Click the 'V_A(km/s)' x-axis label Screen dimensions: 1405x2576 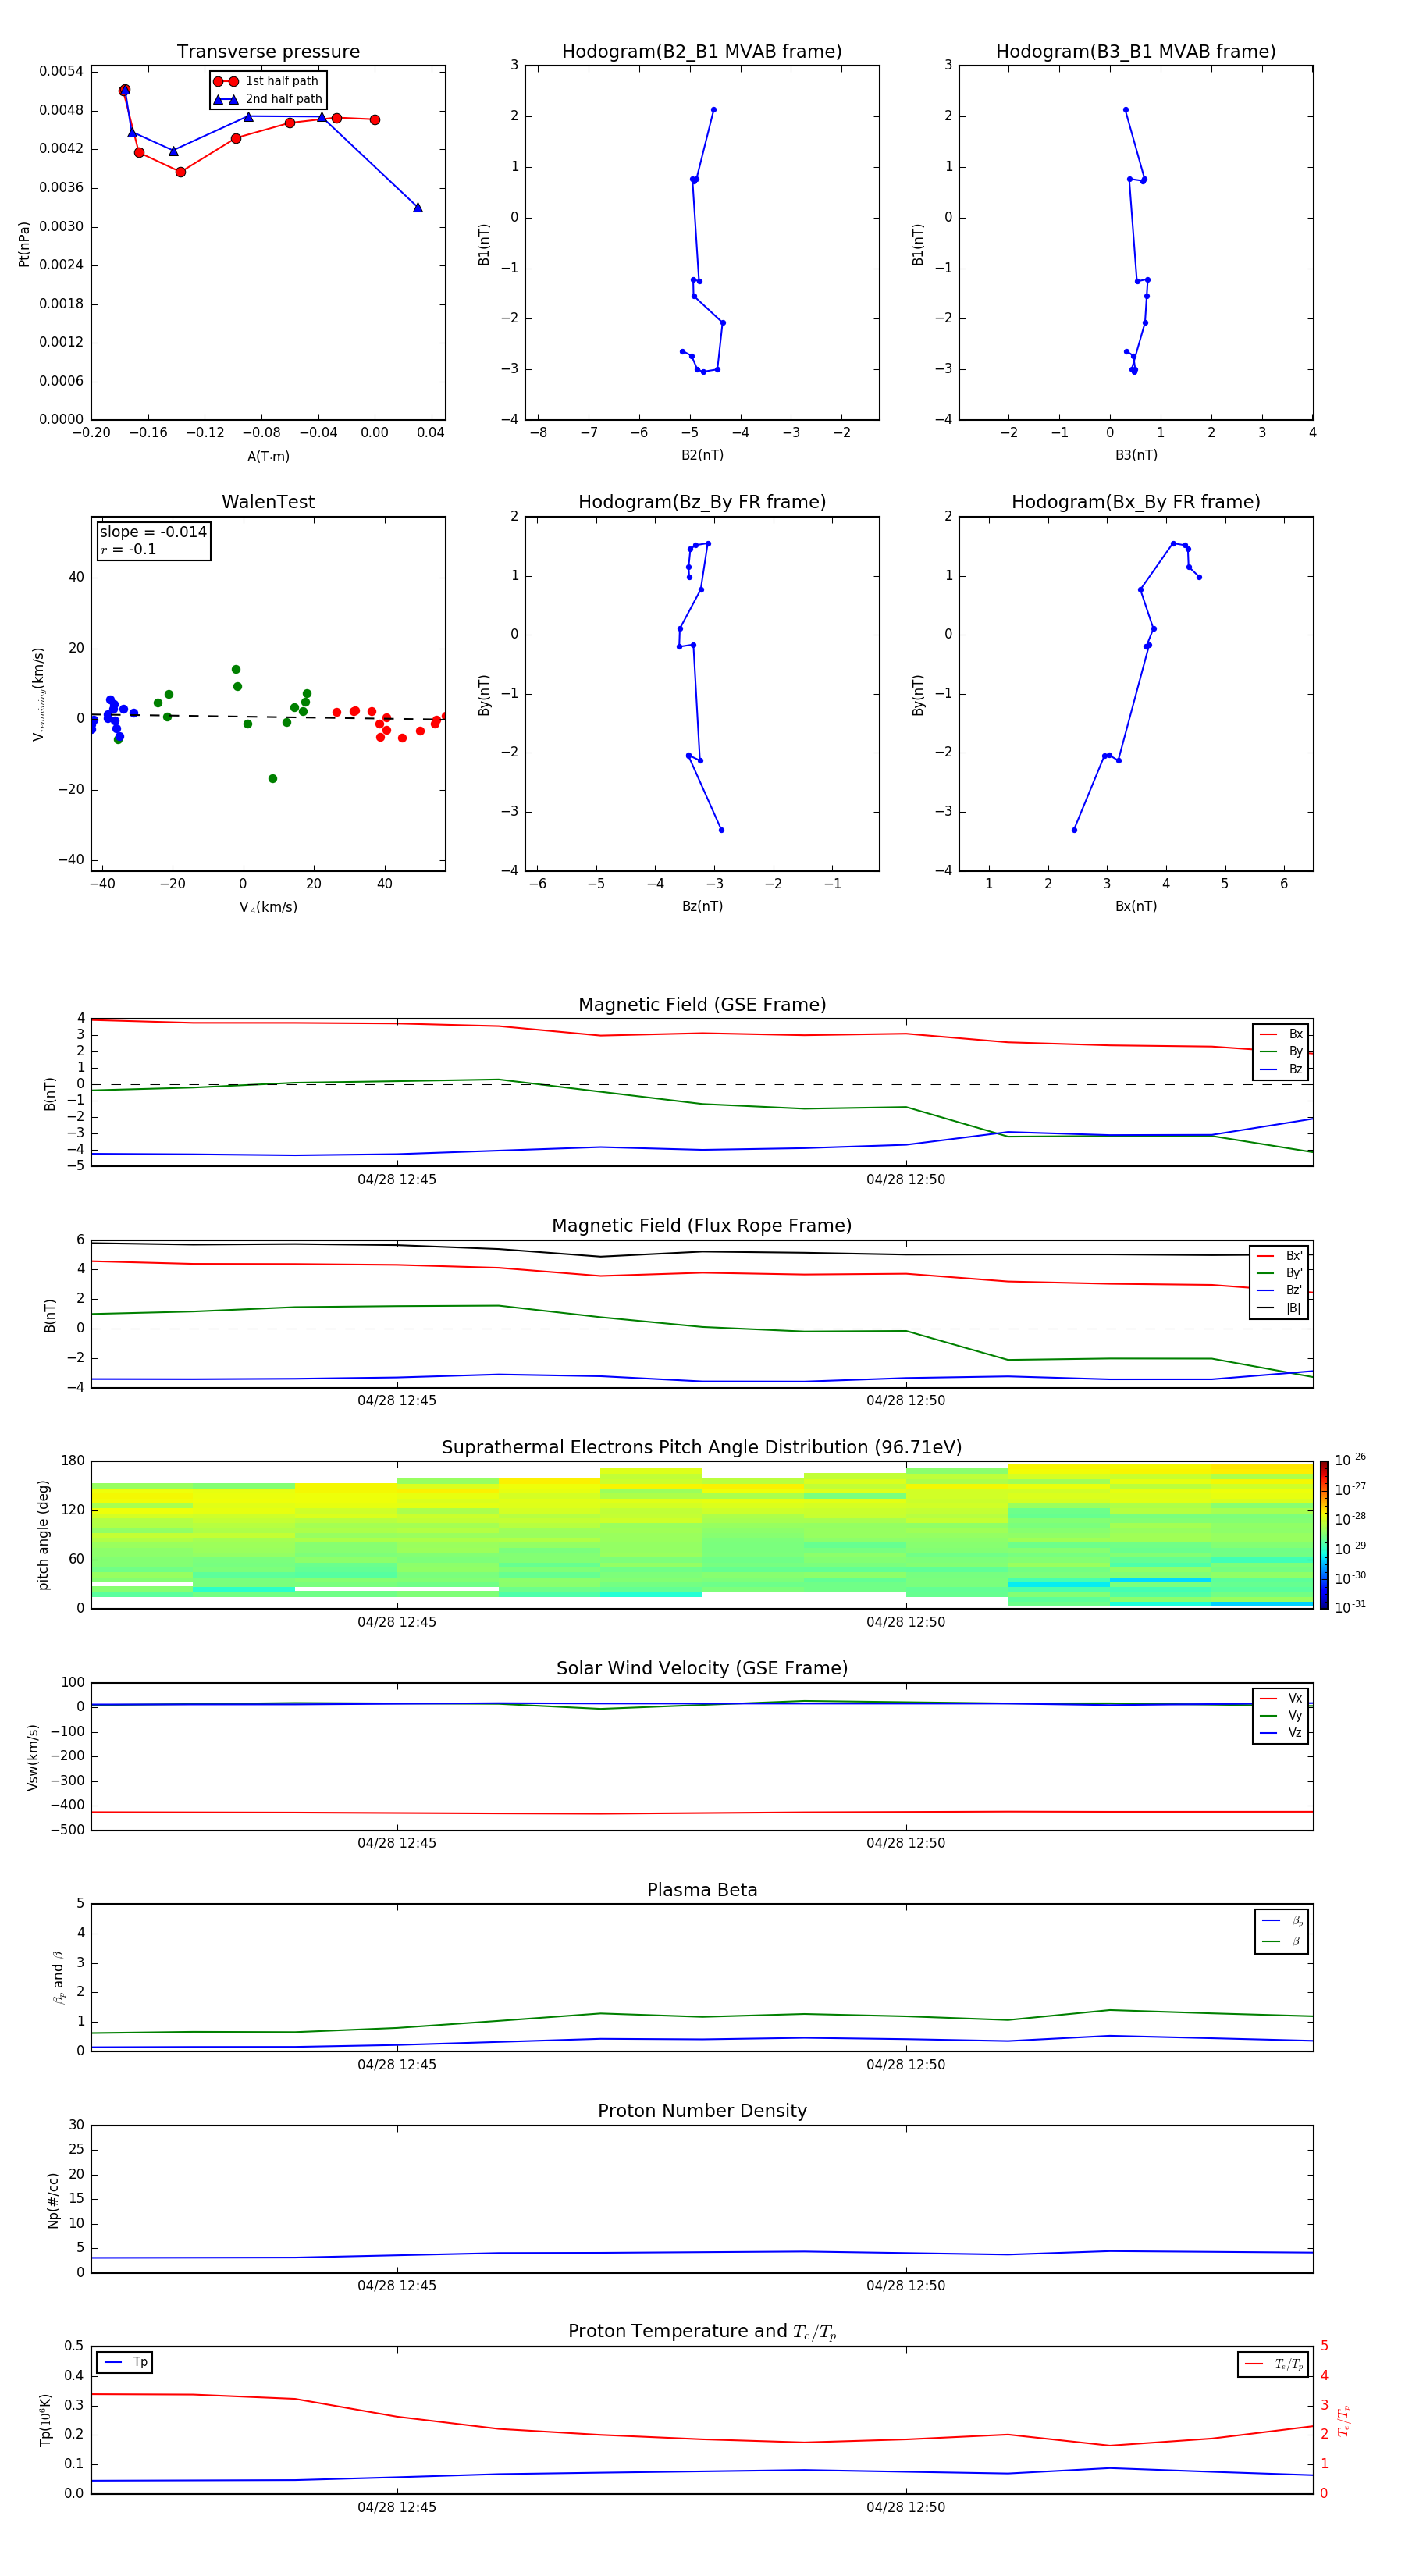268,908
